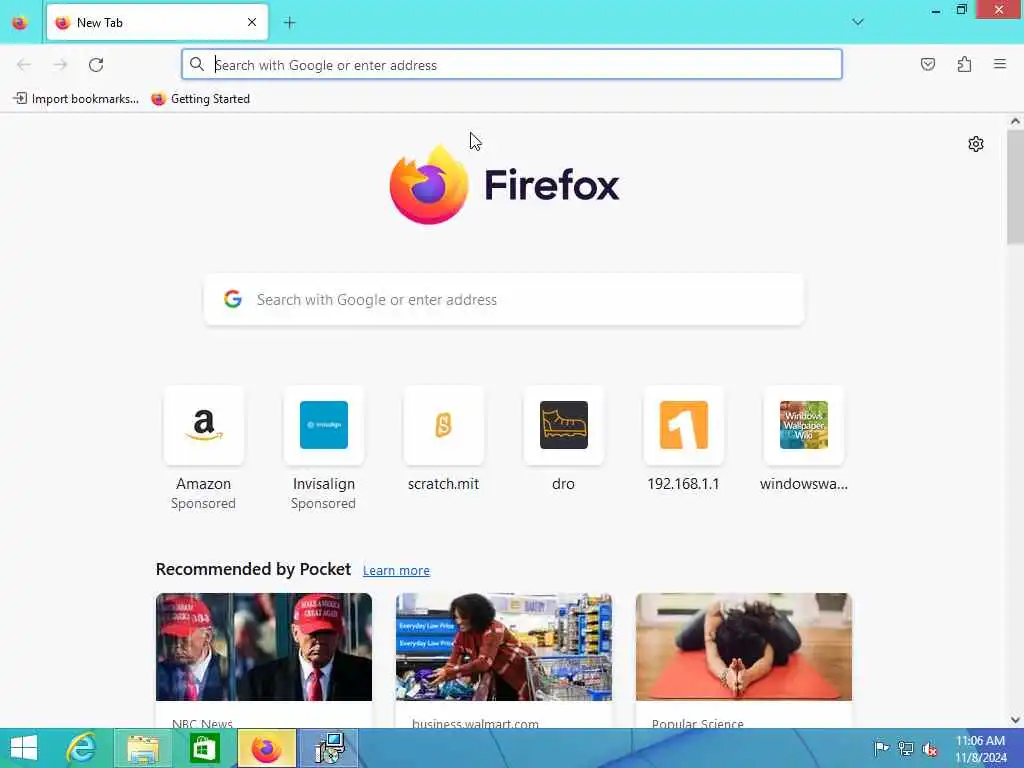Open the Getting Started bookmark

200,99
